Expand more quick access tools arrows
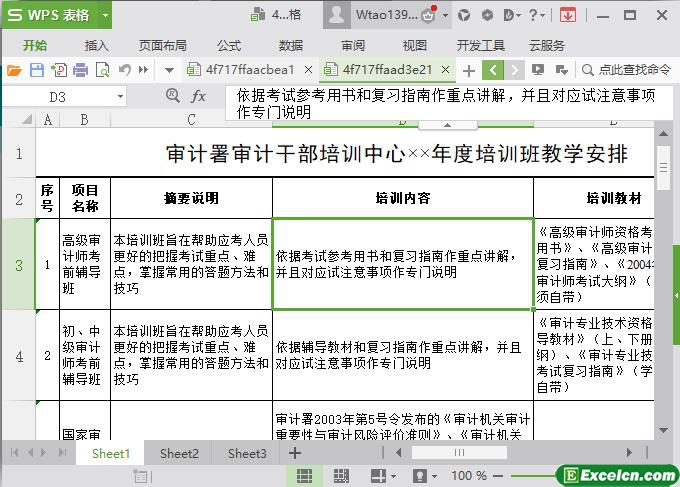Image resolution: width=680 pixels, height=487 pixels. 144,70
